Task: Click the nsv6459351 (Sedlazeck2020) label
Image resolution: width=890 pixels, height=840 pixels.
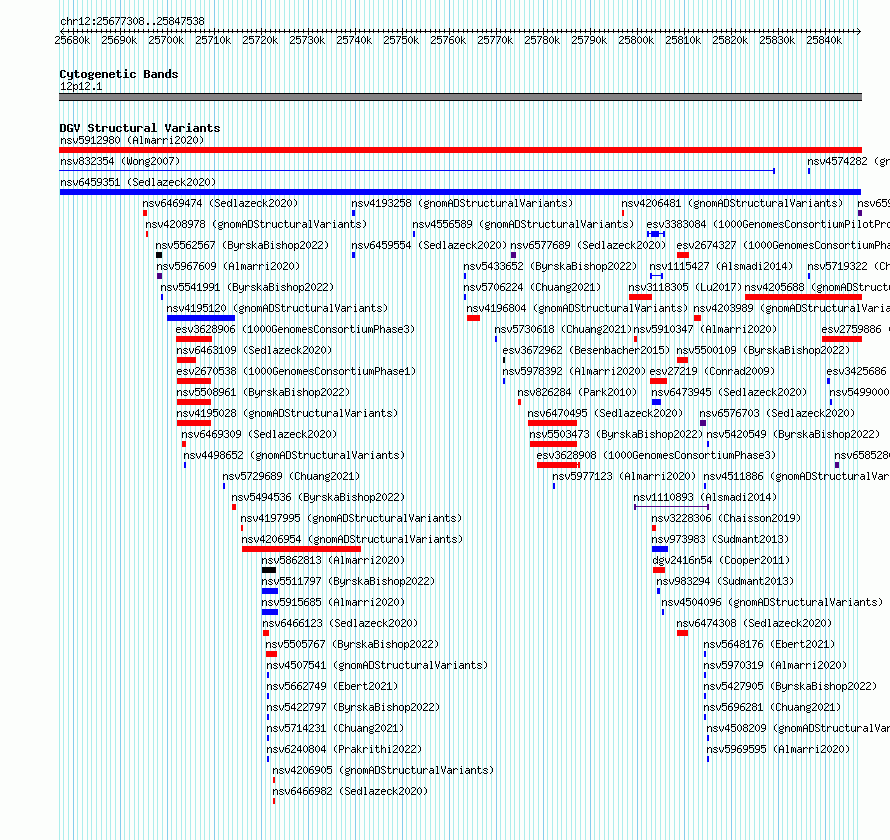Action: coord(138,182)
